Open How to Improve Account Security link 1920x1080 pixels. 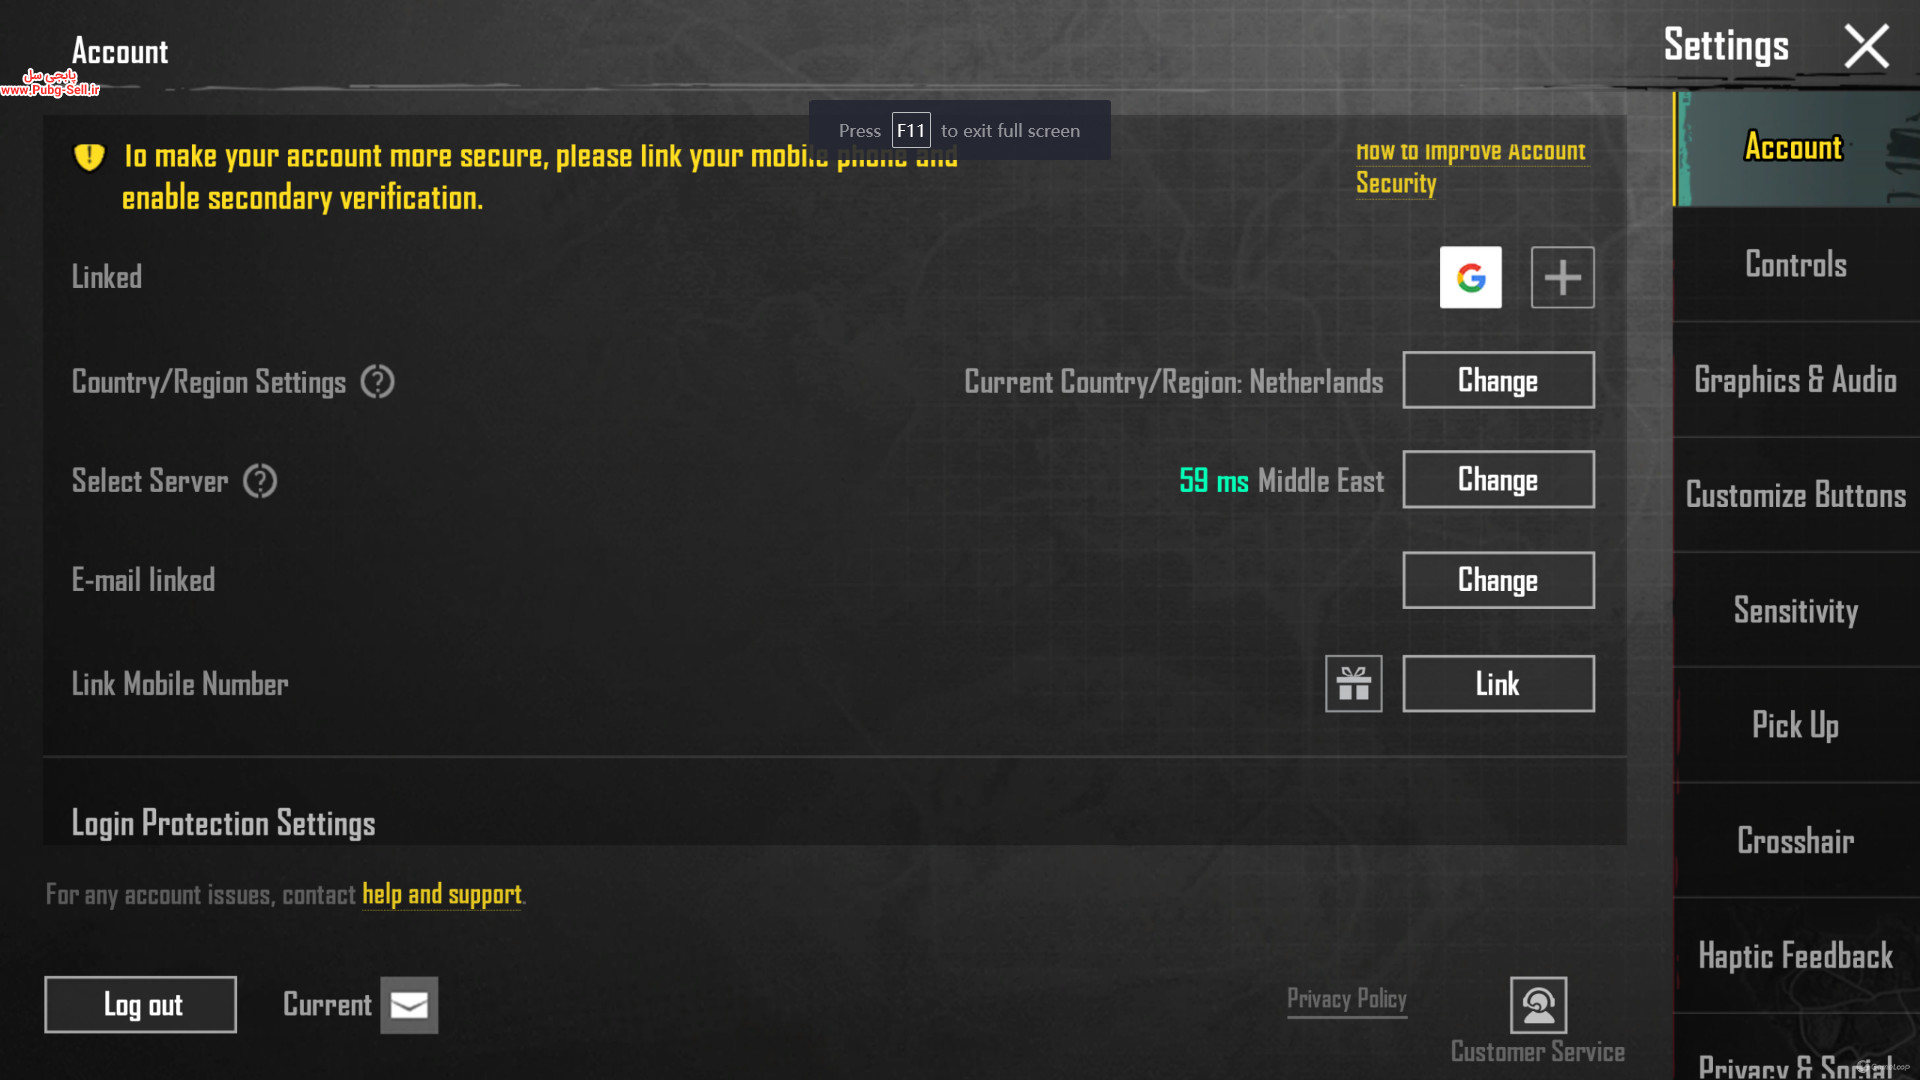pyautogui.click(x=1470, y=167)
